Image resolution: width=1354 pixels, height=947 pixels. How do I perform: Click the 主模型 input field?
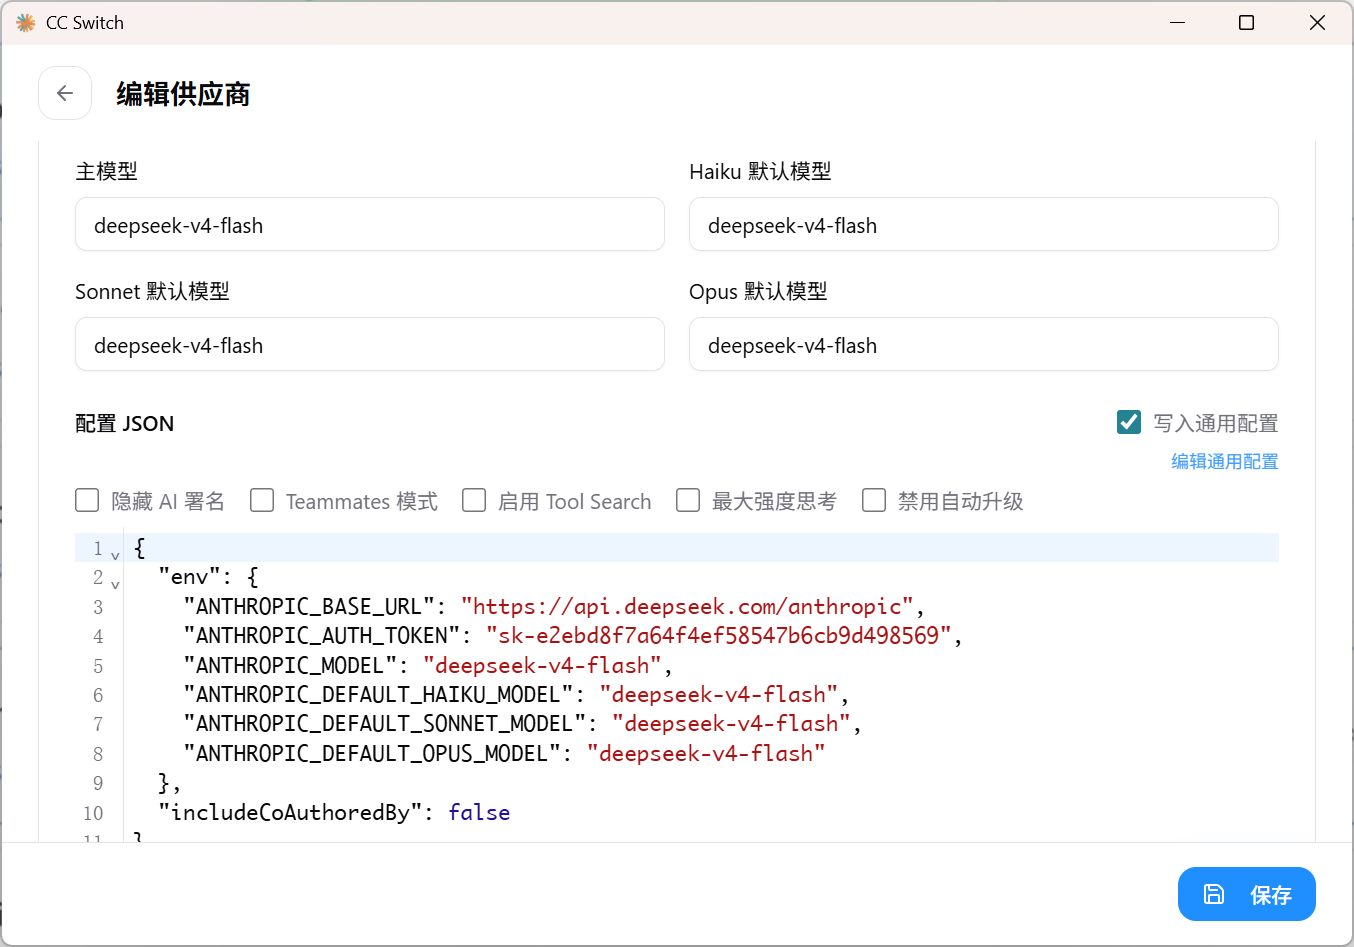click(369, 225)
